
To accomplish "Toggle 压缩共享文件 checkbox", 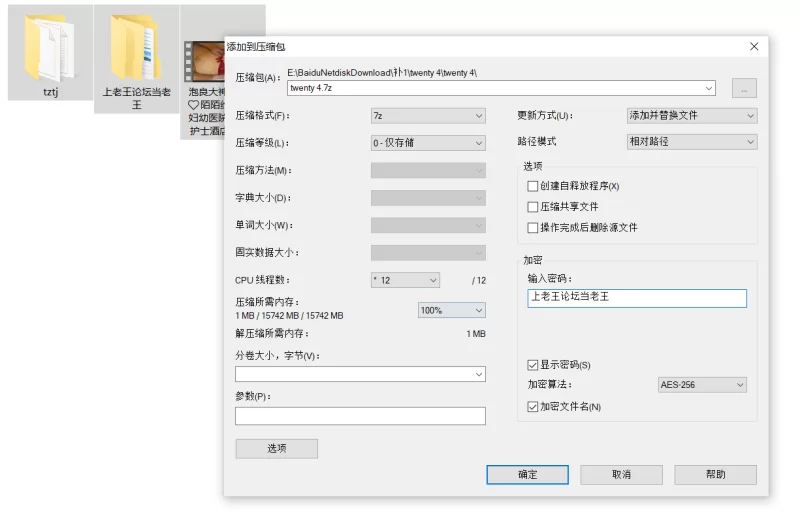I will tap(533, 207).
